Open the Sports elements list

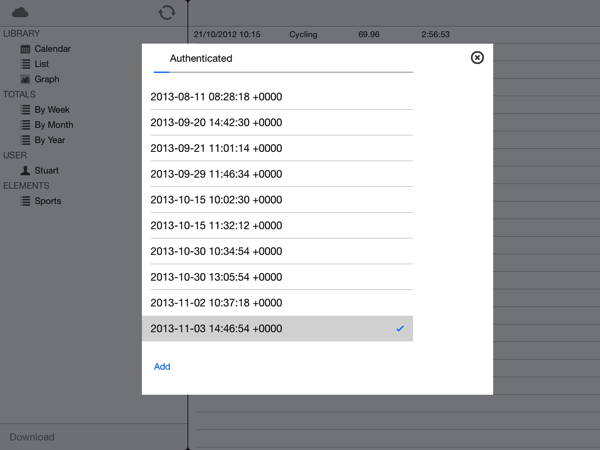pyautogui.click(x=48, y=201)
